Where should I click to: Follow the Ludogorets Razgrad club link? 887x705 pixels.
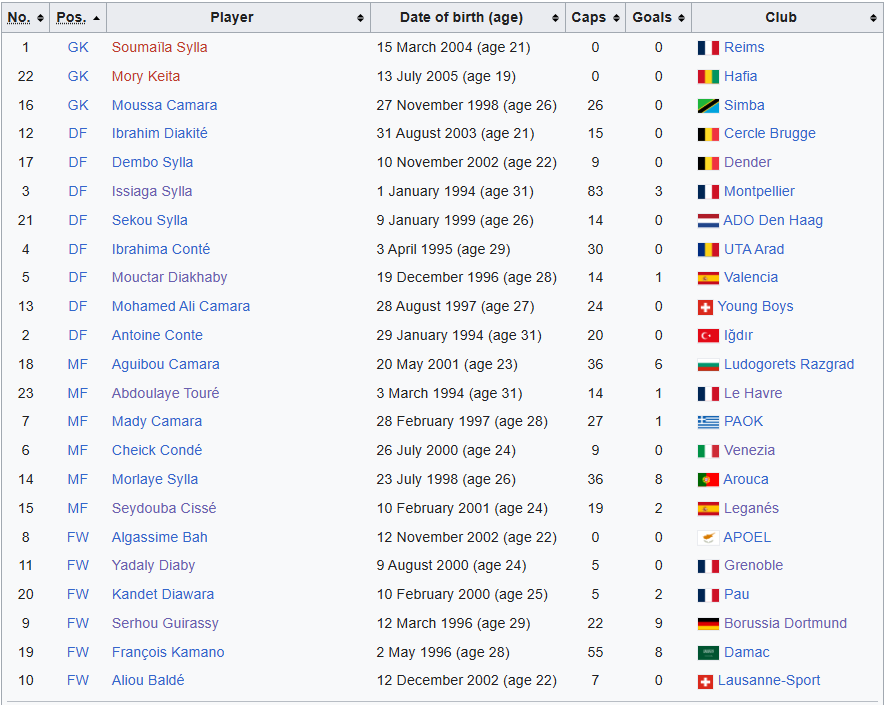pyautogui.click(x=789, y=364)
